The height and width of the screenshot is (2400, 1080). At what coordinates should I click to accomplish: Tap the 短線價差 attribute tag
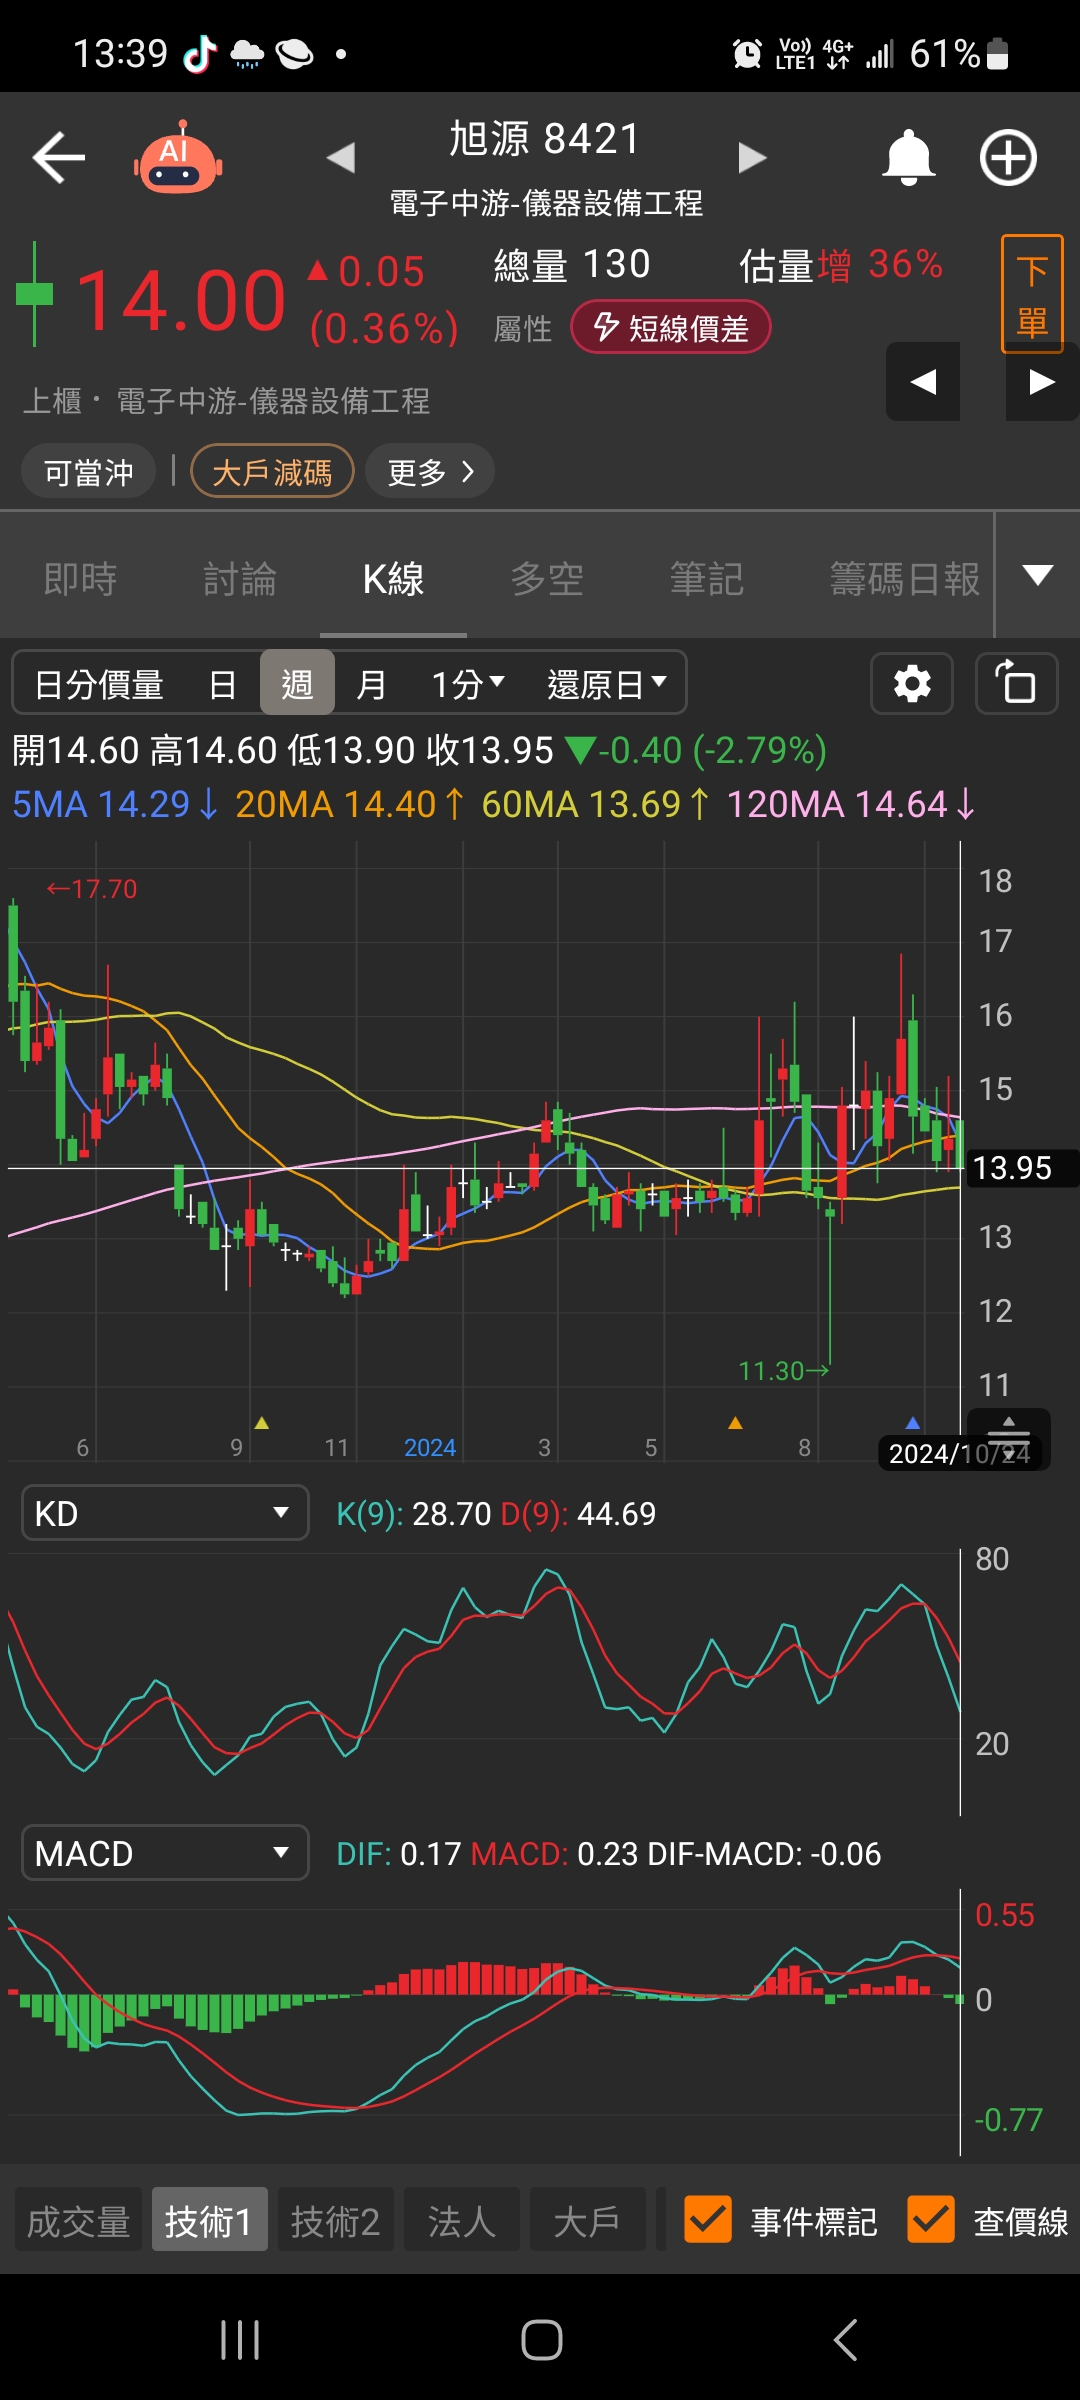[670, 327]
